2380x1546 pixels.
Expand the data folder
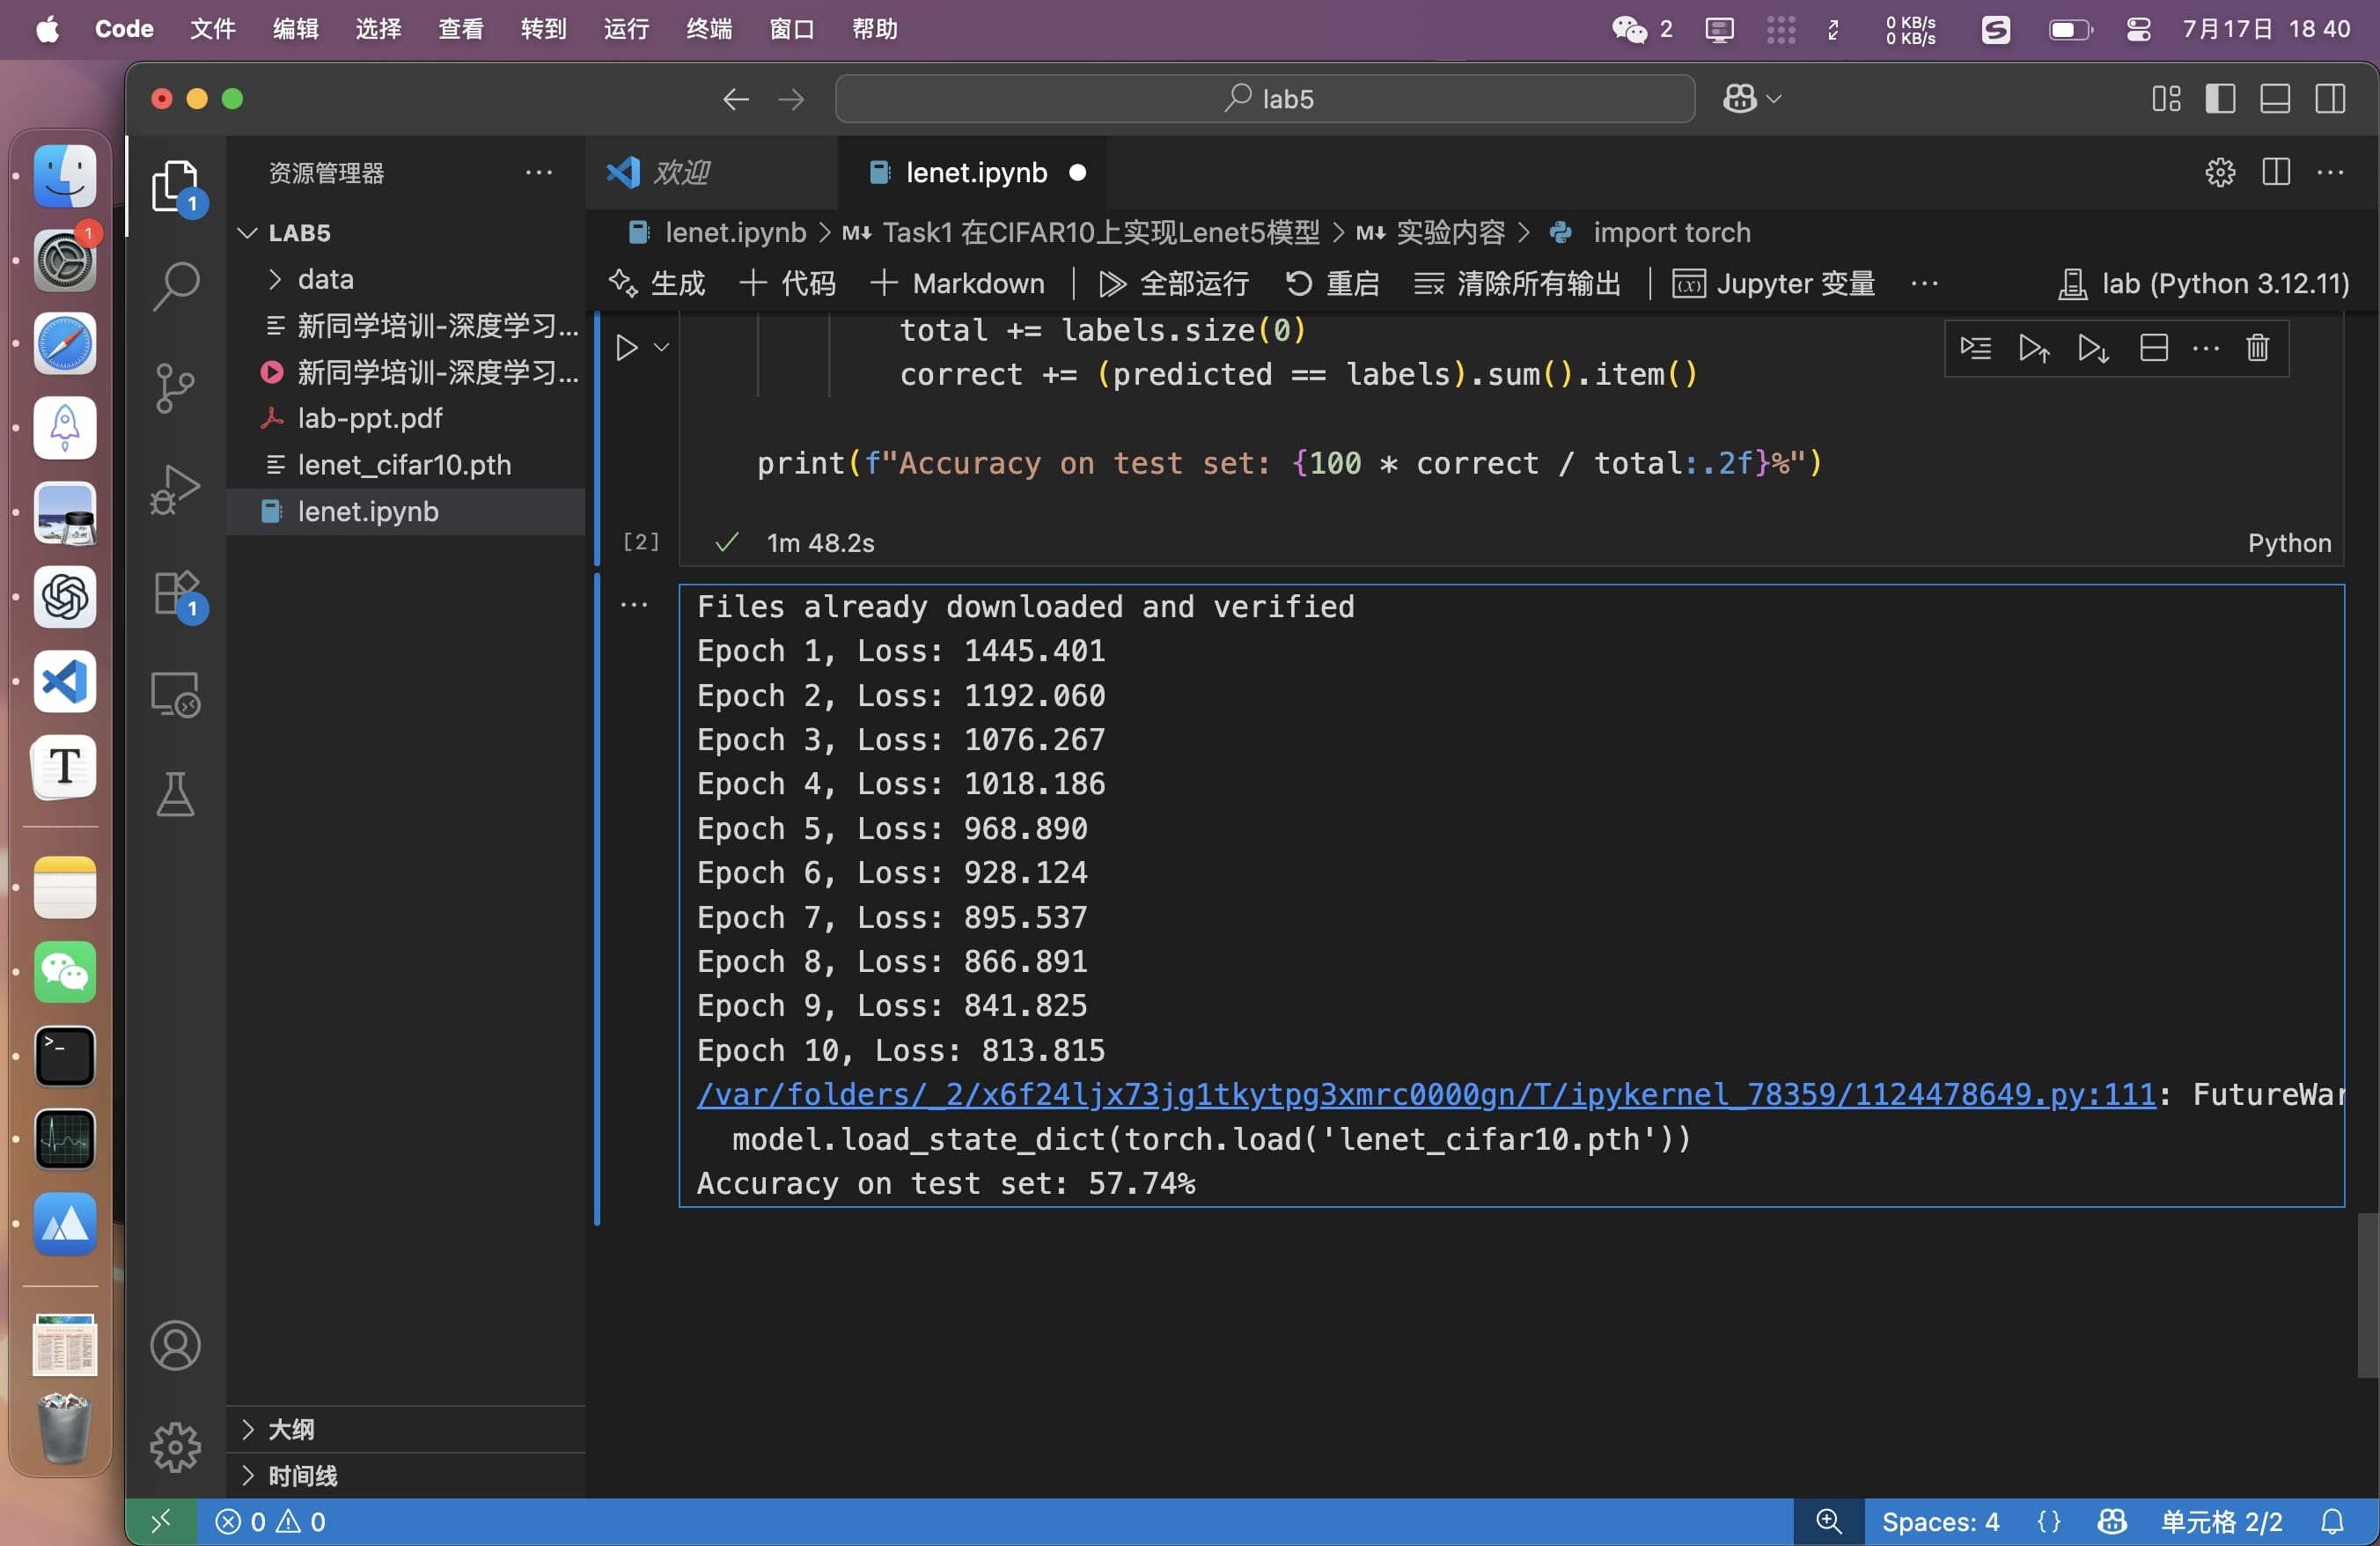[x=325, y=280]
